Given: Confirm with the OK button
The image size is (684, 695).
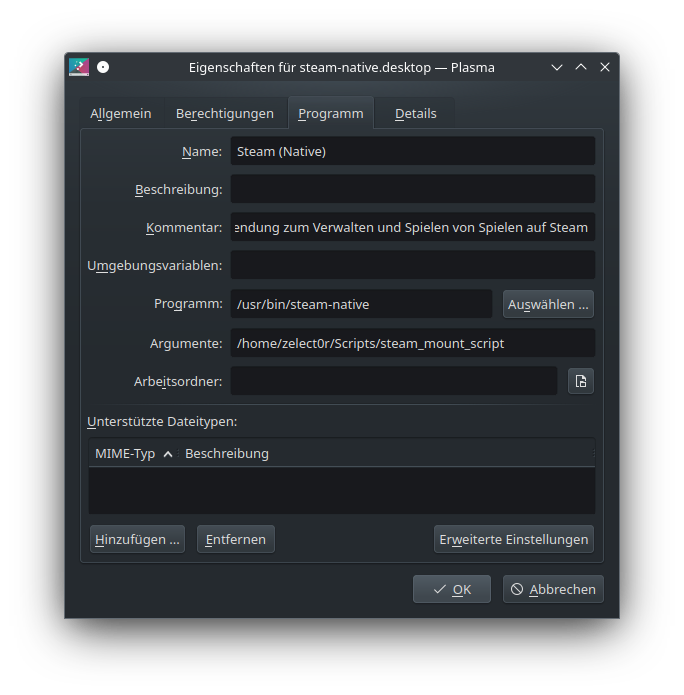Looking at the screenshot, I should click(x=452, y=589).
